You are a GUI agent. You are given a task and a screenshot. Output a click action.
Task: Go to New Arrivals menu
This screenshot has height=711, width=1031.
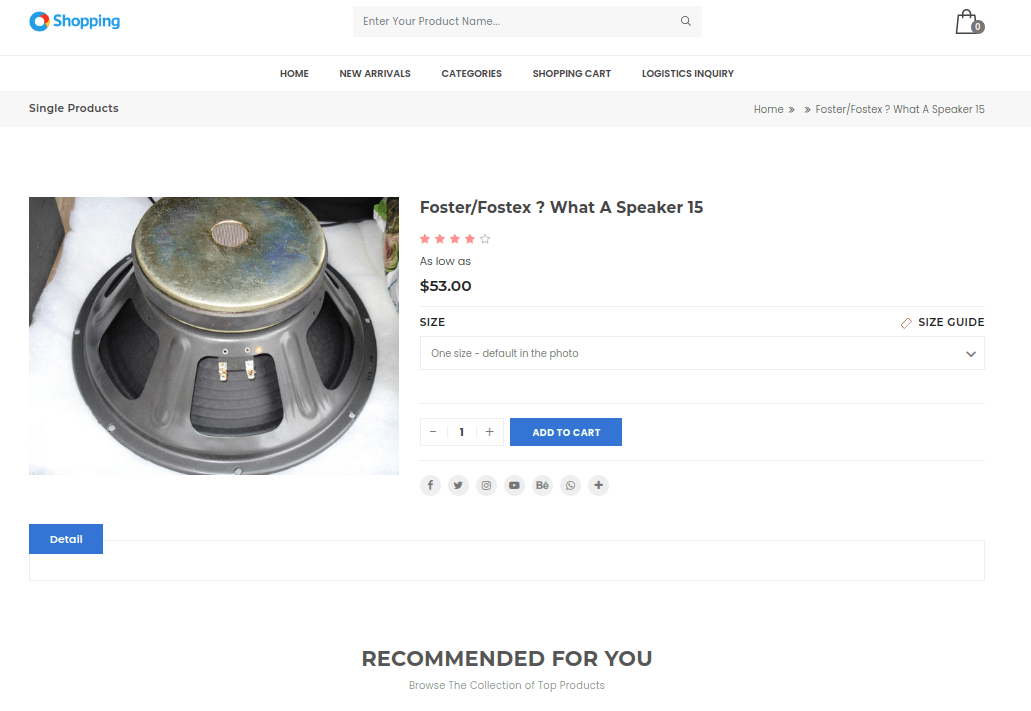tap(375, 74)
